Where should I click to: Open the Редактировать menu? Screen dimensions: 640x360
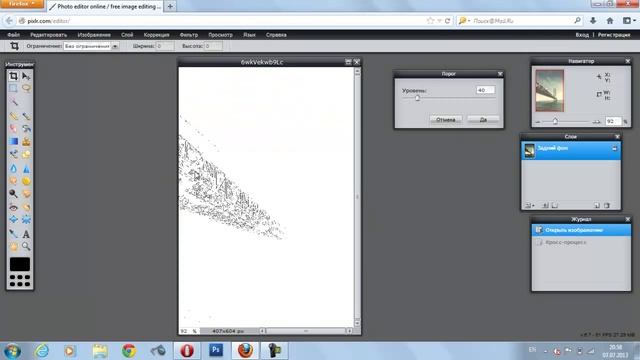click(x=49, y=35)
